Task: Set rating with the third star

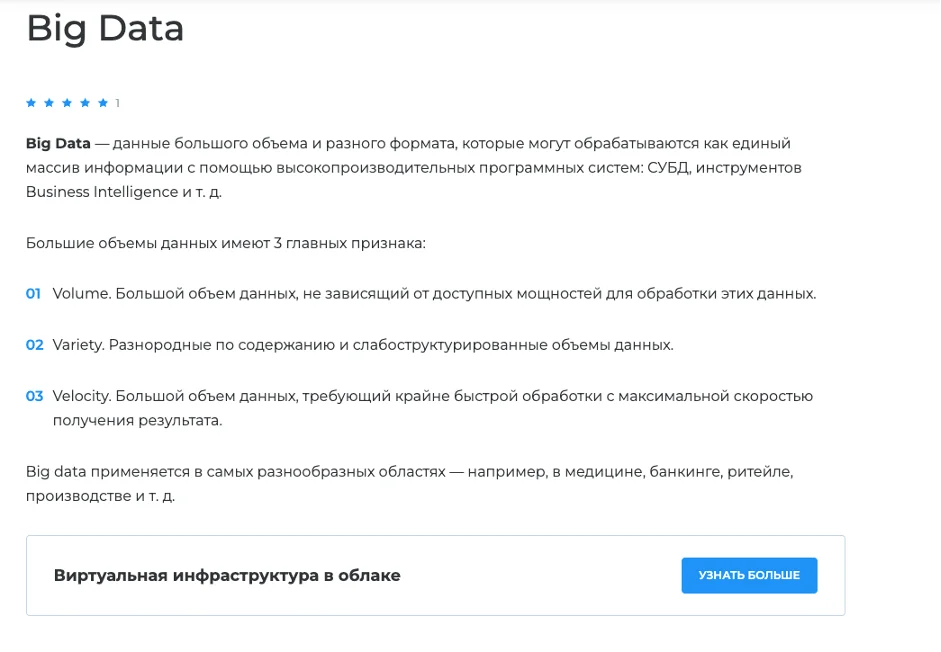Action: click(67, 103)
